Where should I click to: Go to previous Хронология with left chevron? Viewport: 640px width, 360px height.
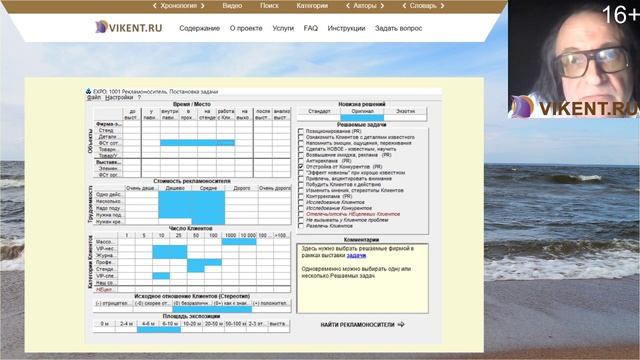(x=154, y=6)
